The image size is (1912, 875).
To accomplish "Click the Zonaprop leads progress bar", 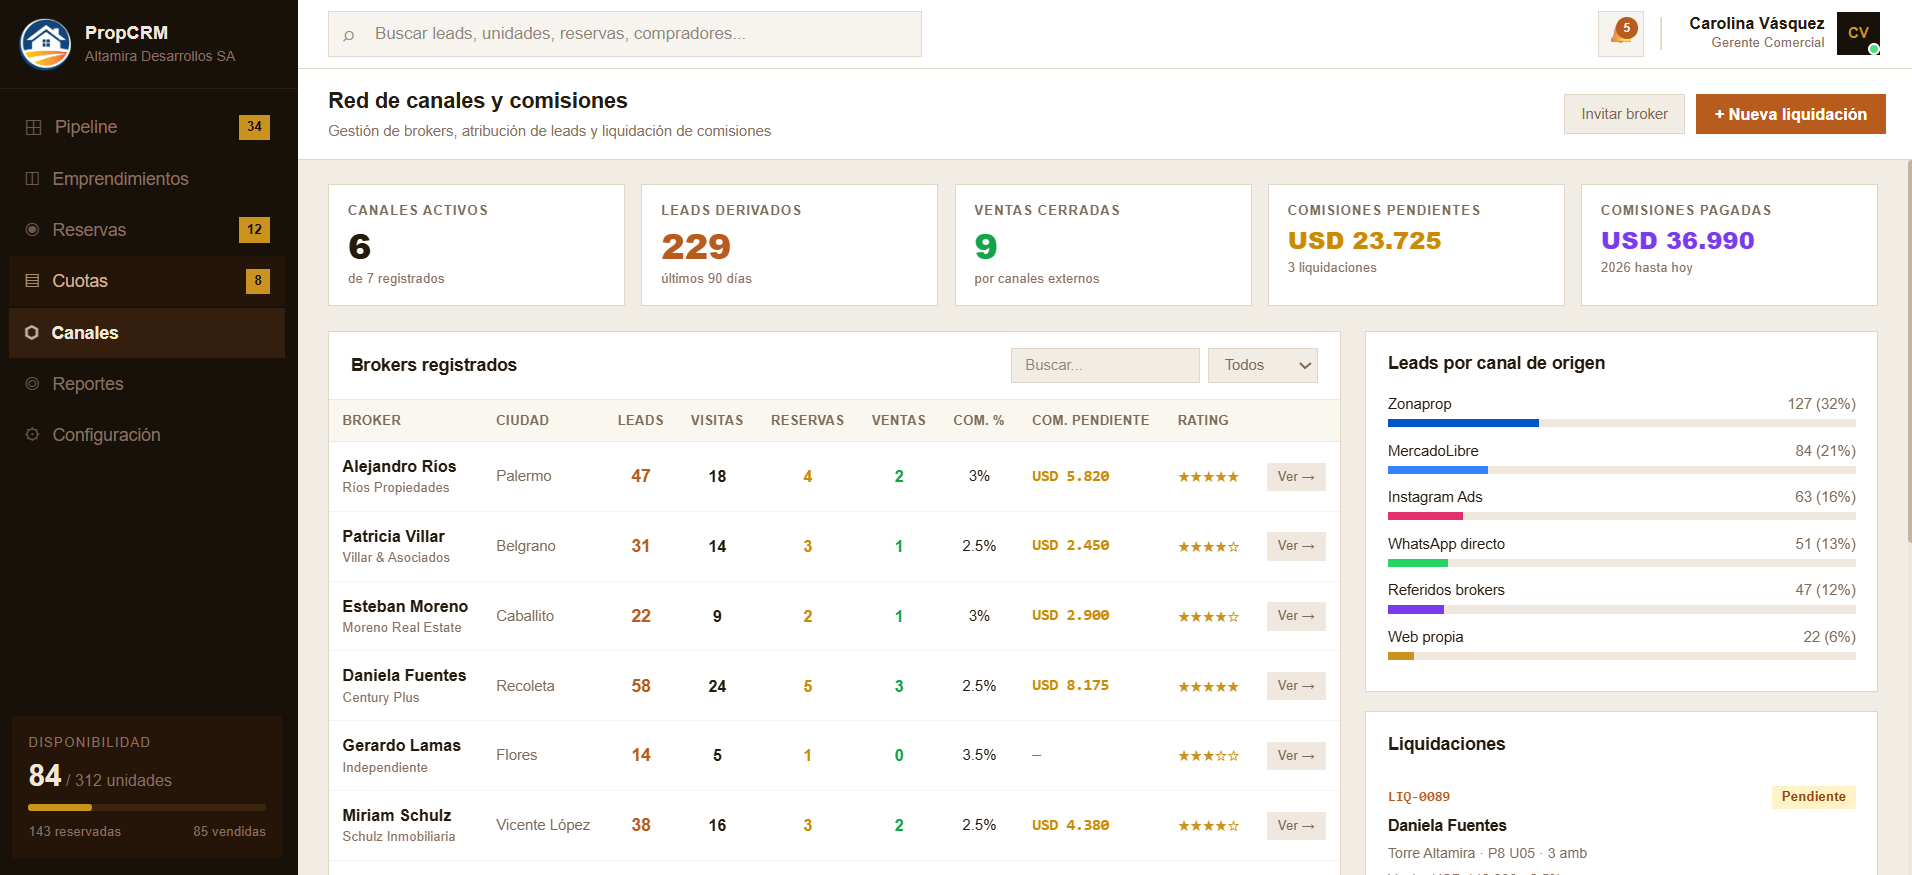I will (x=1621, y=423).
